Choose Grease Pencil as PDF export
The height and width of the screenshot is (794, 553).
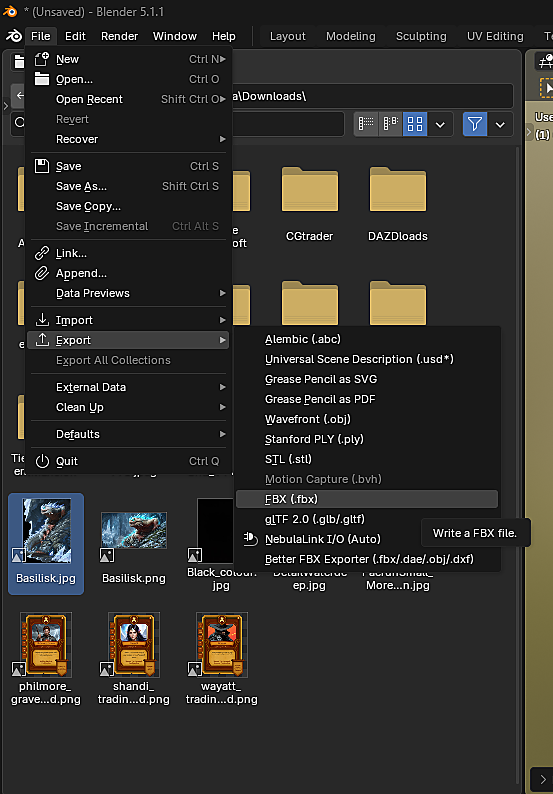(x=367, y=400)
